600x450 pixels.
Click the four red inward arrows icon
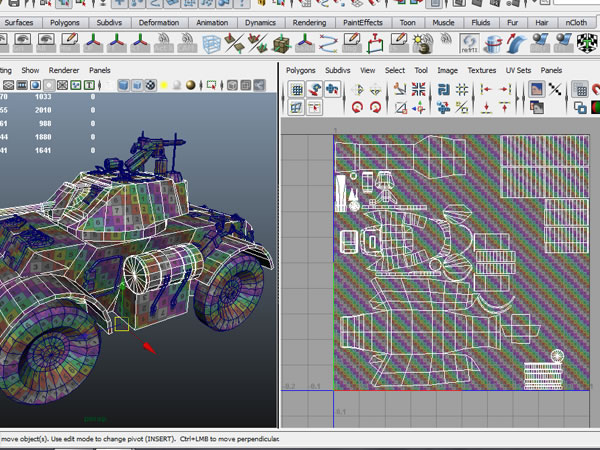[418, 90]
